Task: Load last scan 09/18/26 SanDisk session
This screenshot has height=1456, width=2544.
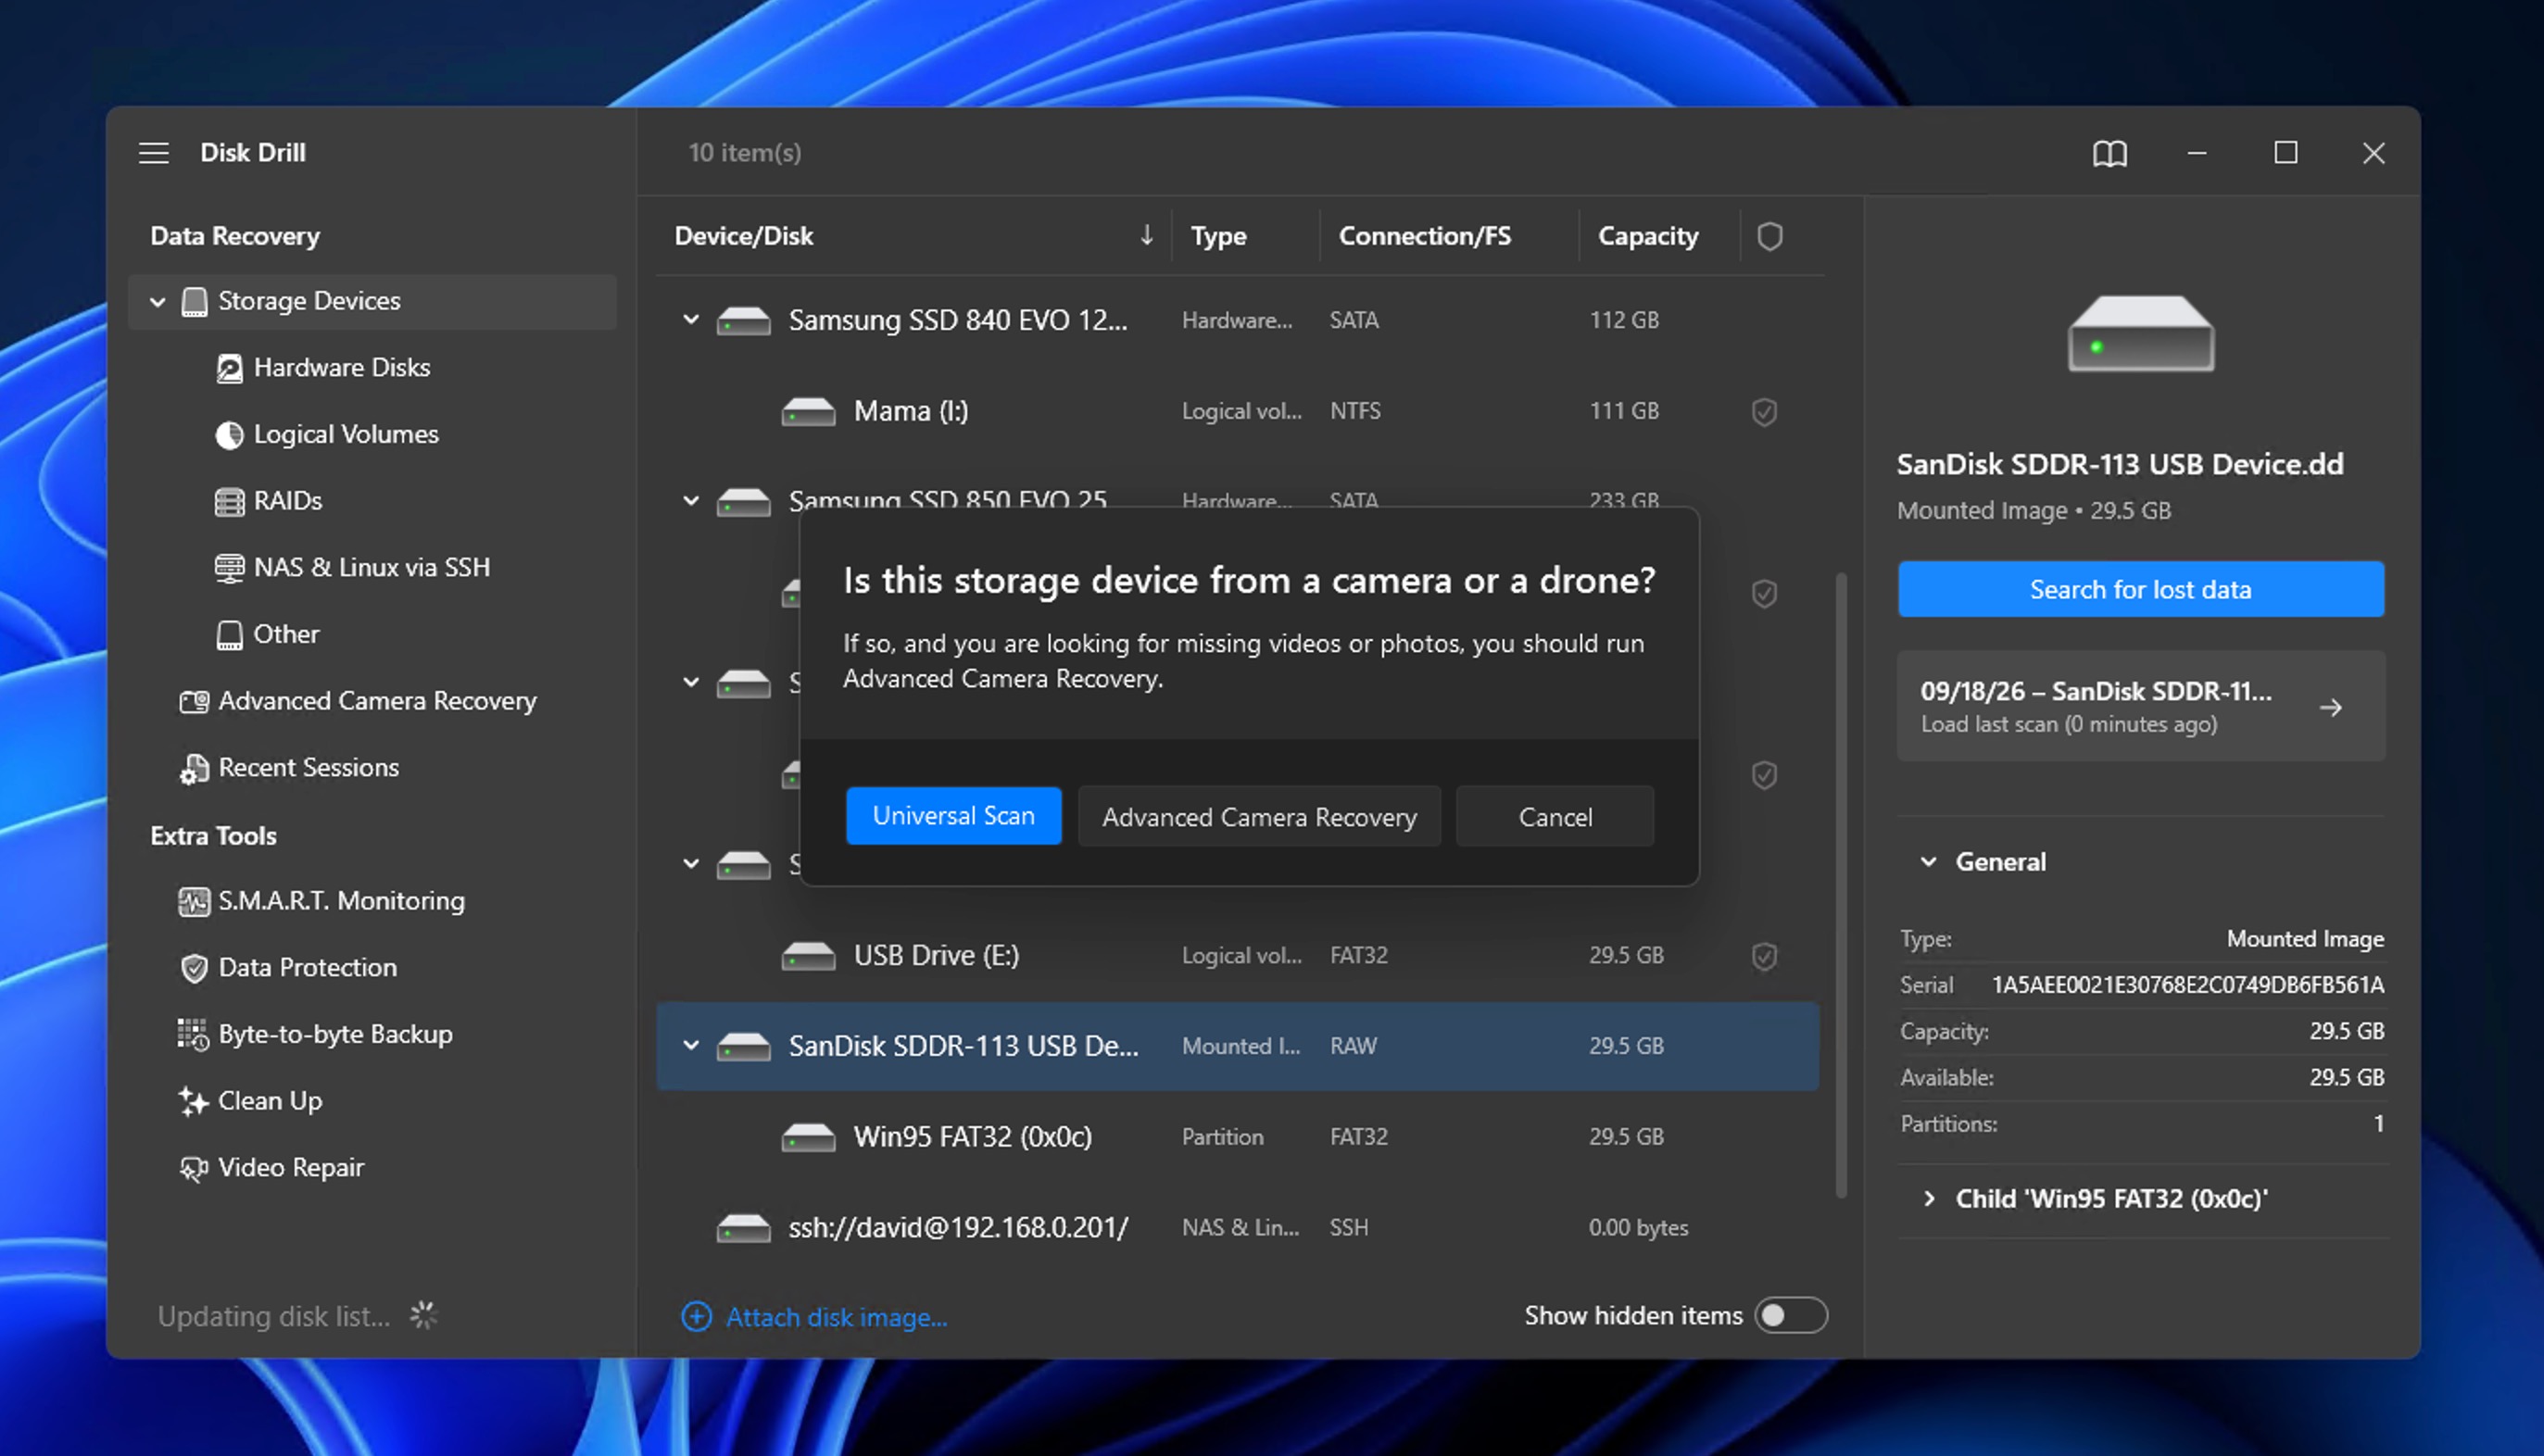Action: pos(2140,706)
